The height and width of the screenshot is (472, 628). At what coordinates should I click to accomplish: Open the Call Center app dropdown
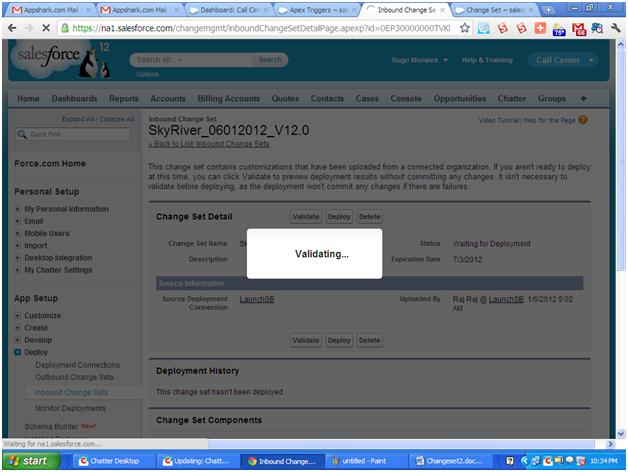click(x=562, y=60)
